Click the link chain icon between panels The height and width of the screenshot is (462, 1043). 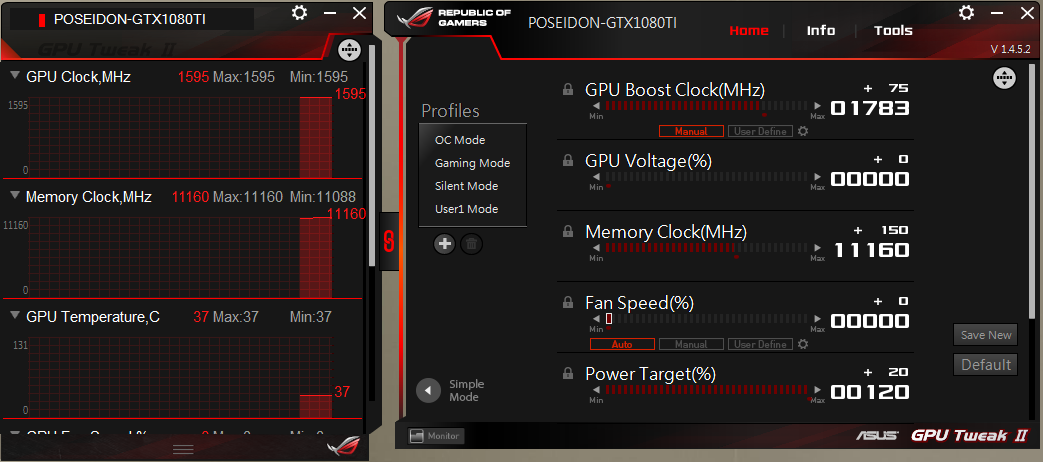(389, 240)
